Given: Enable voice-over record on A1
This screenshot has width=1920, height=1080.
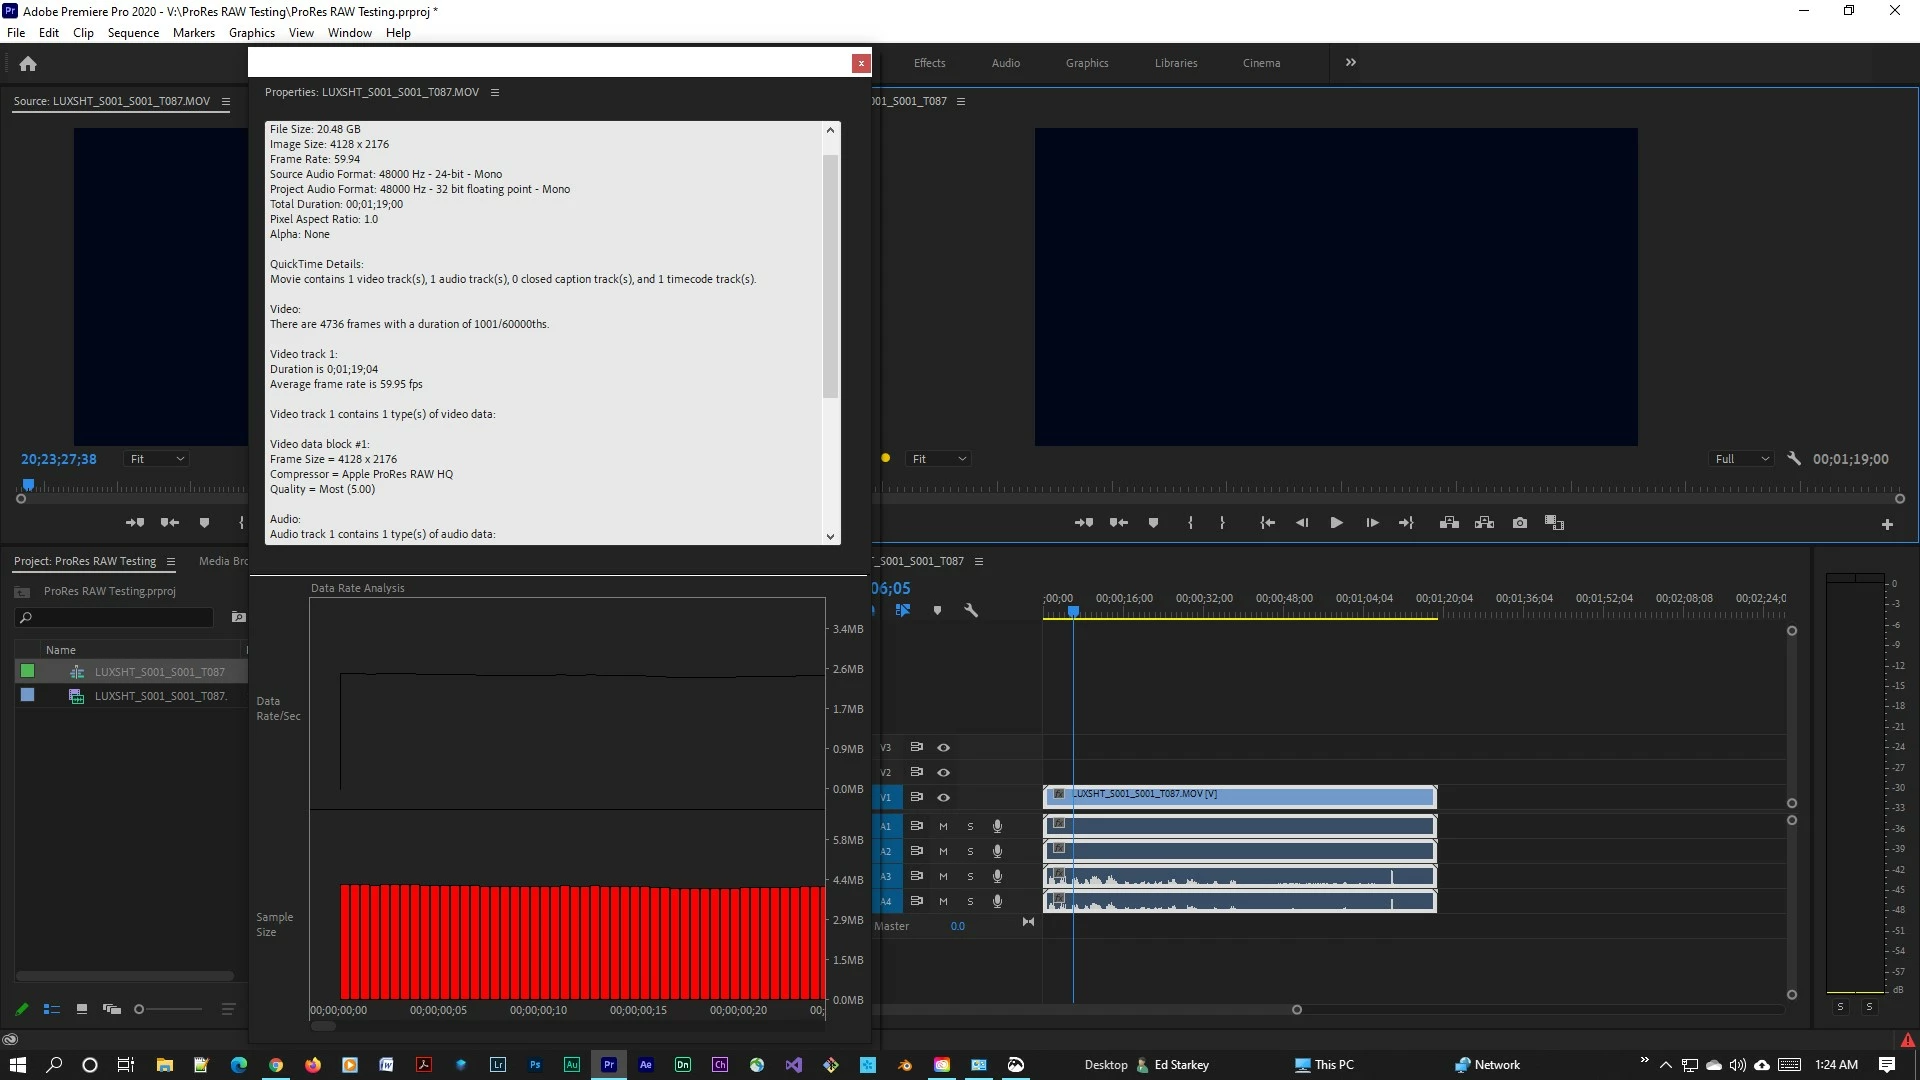Looking at the screenshot, I should [x=997, y=826].
